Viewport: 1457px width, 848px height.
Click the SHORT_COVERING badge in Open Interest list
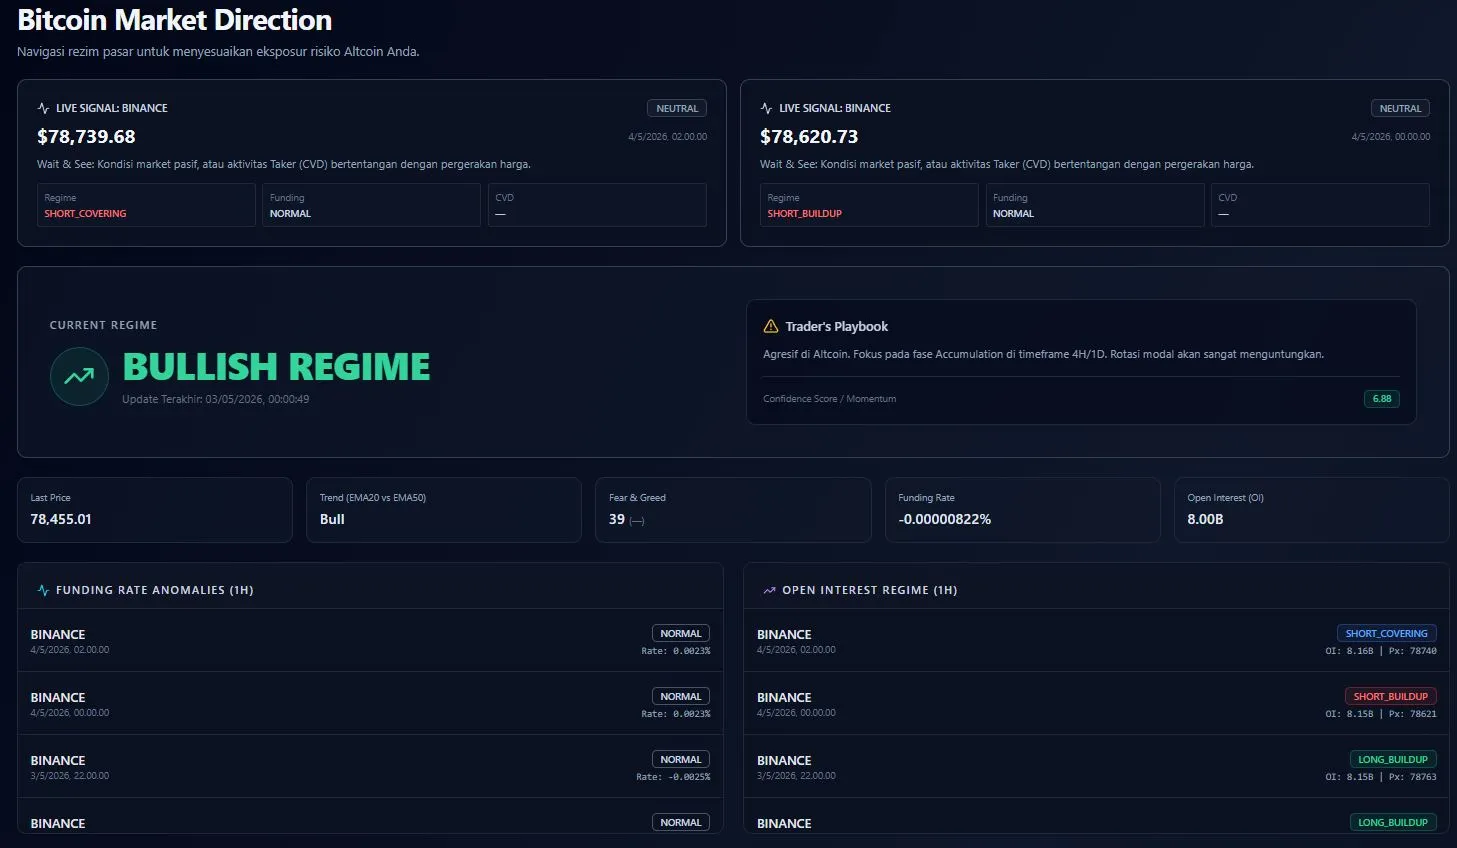(1387, 633)
